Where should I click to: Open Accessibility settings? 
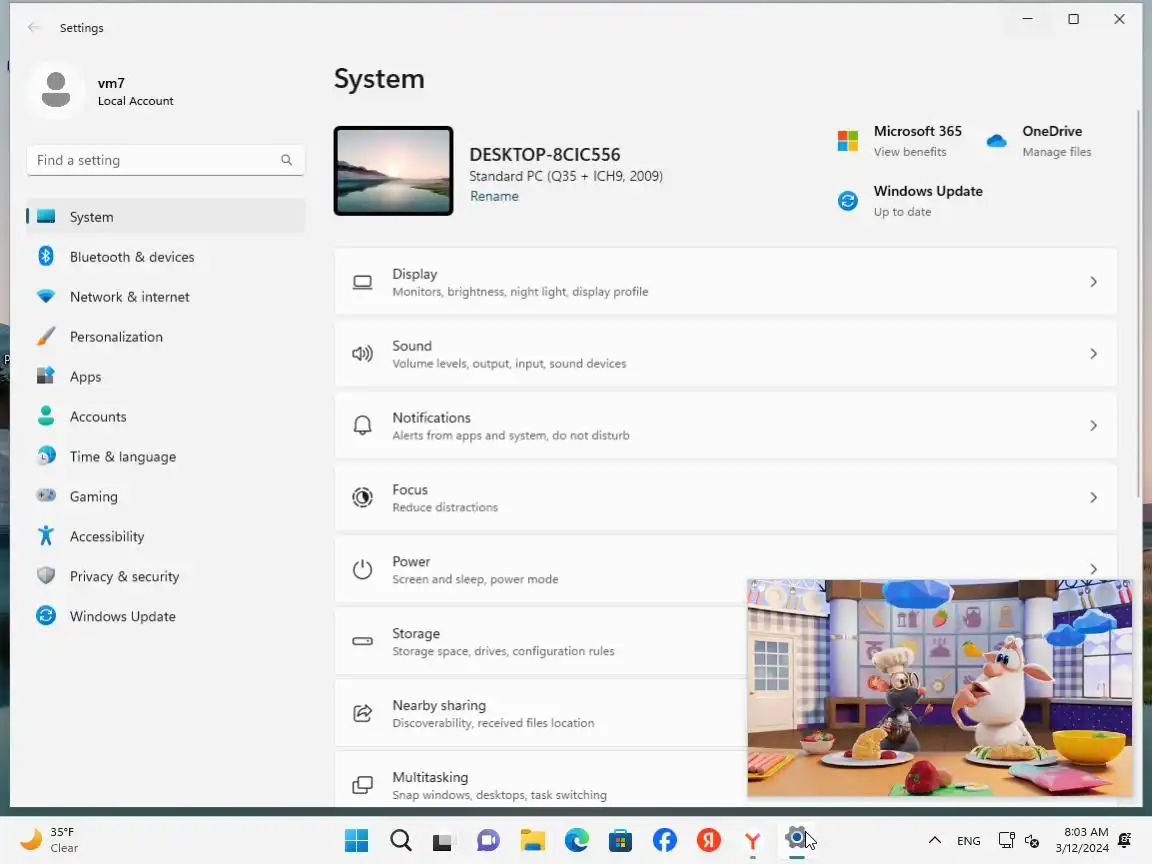165,536
